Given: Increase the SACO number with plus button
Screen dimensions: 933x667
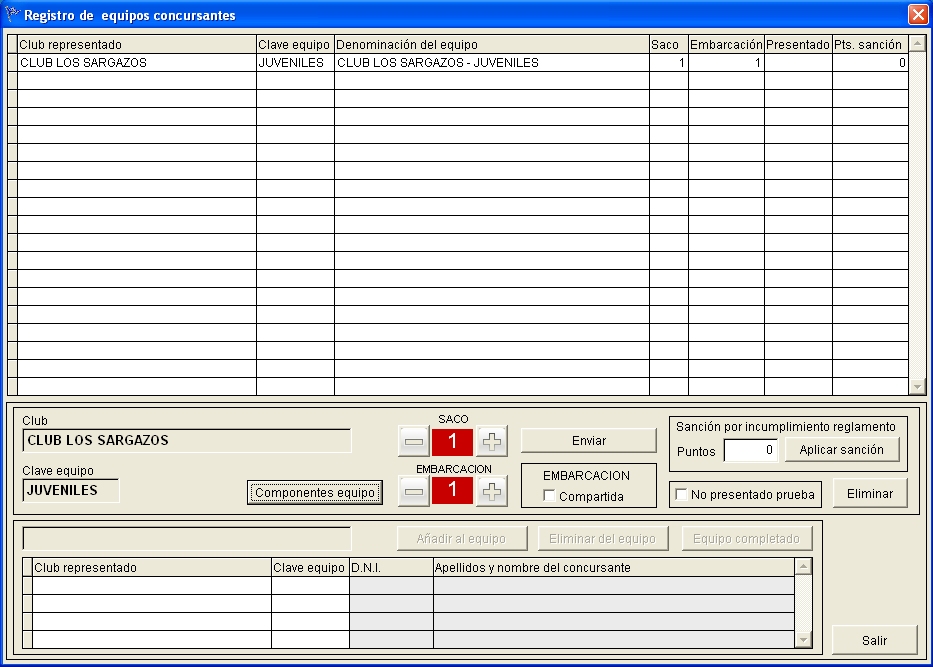Looking at the screenshot, I should point(492,441).
